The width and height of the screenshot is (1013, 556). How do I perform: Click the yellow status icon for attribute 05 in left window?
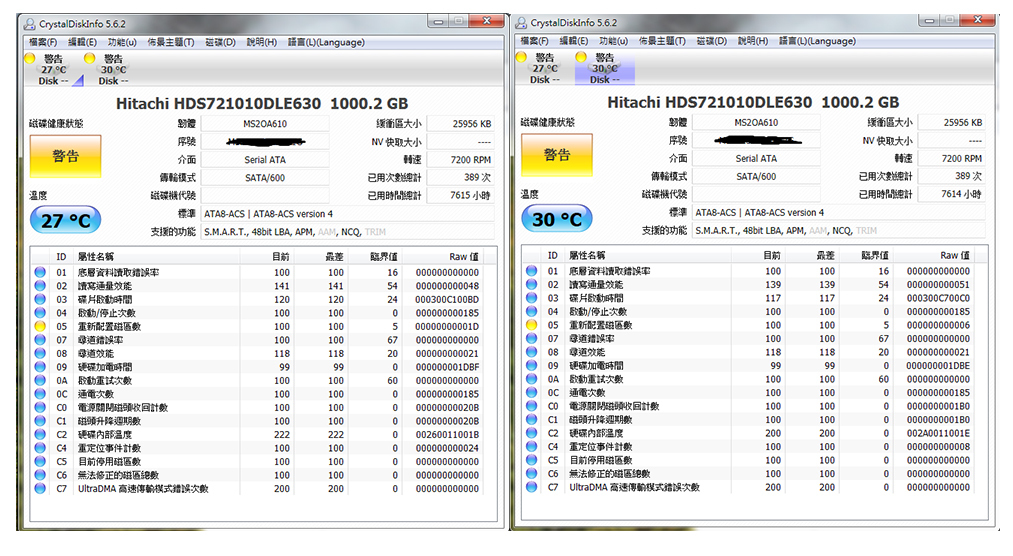pos(40,326)
